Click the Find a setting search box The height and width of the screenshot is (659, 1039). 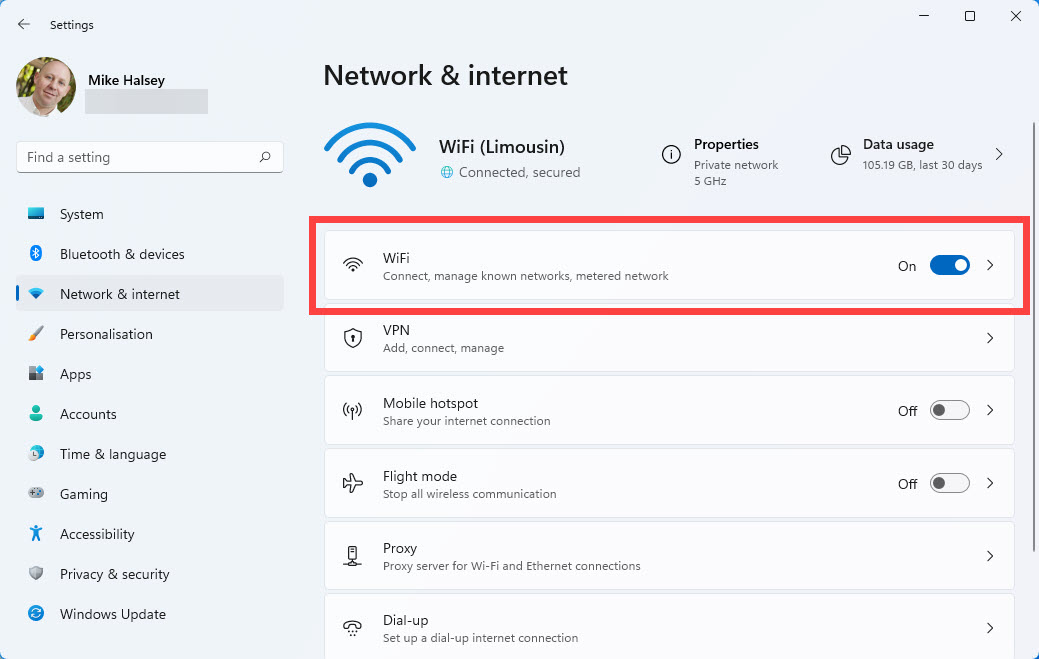(x=140, y=157)
